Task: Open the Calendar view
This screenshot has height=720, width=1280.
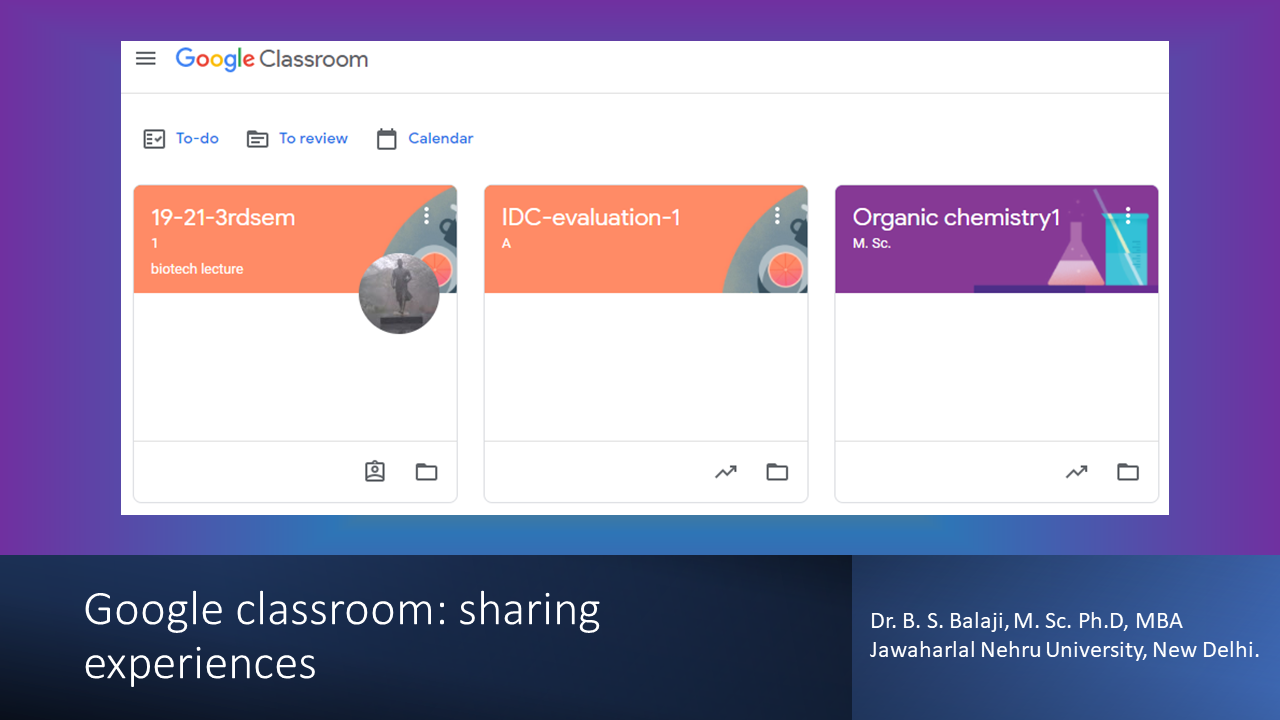Action: tap(440, 138)
